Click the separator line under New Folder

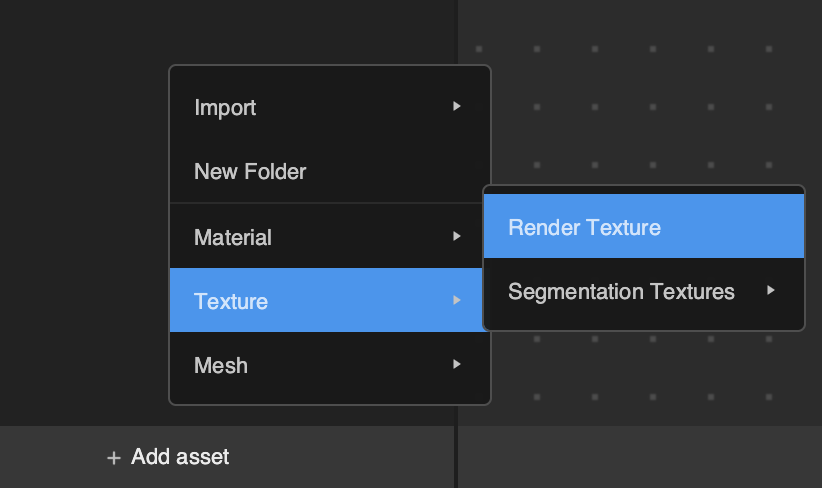coord(330,203)
